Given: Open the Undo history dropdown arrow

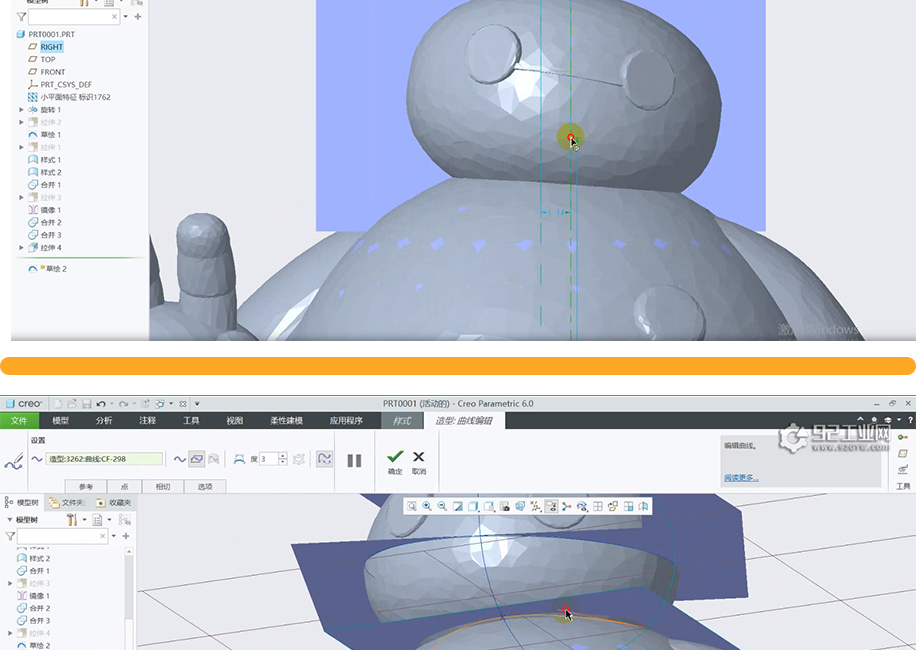Looking at the screenshot, I should [x=112, y=404].
